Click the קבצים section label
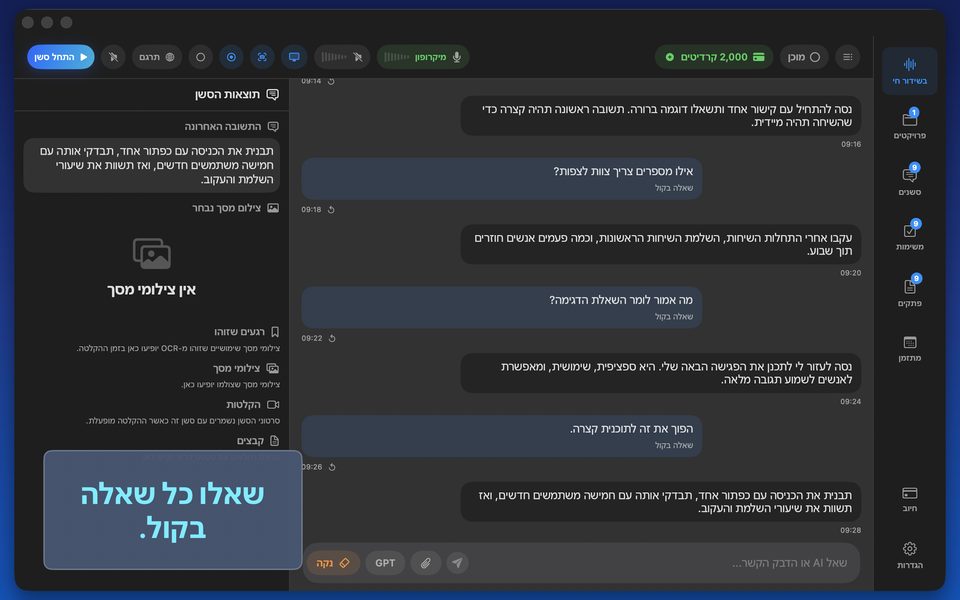The width and height of the screenshot is (960, 600). (x=250, y=441)
